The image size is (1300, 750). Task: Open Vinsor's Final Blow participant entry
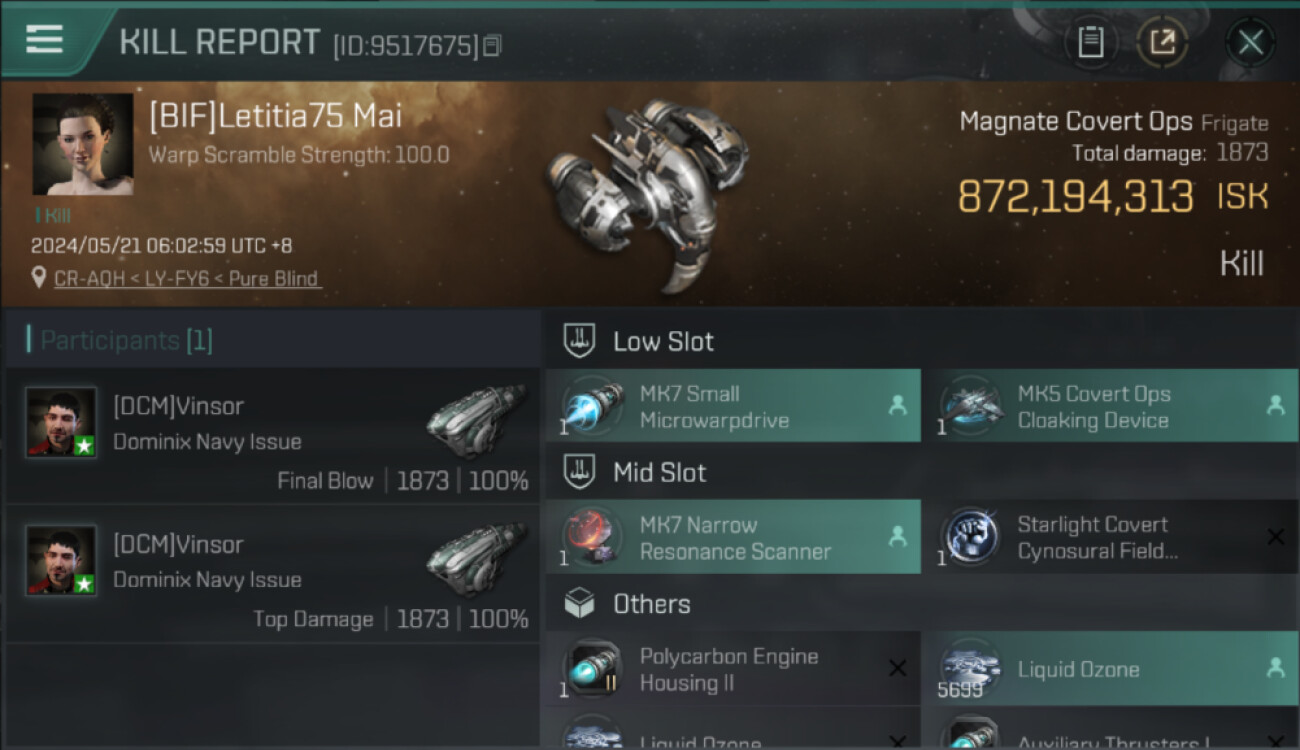272,438
